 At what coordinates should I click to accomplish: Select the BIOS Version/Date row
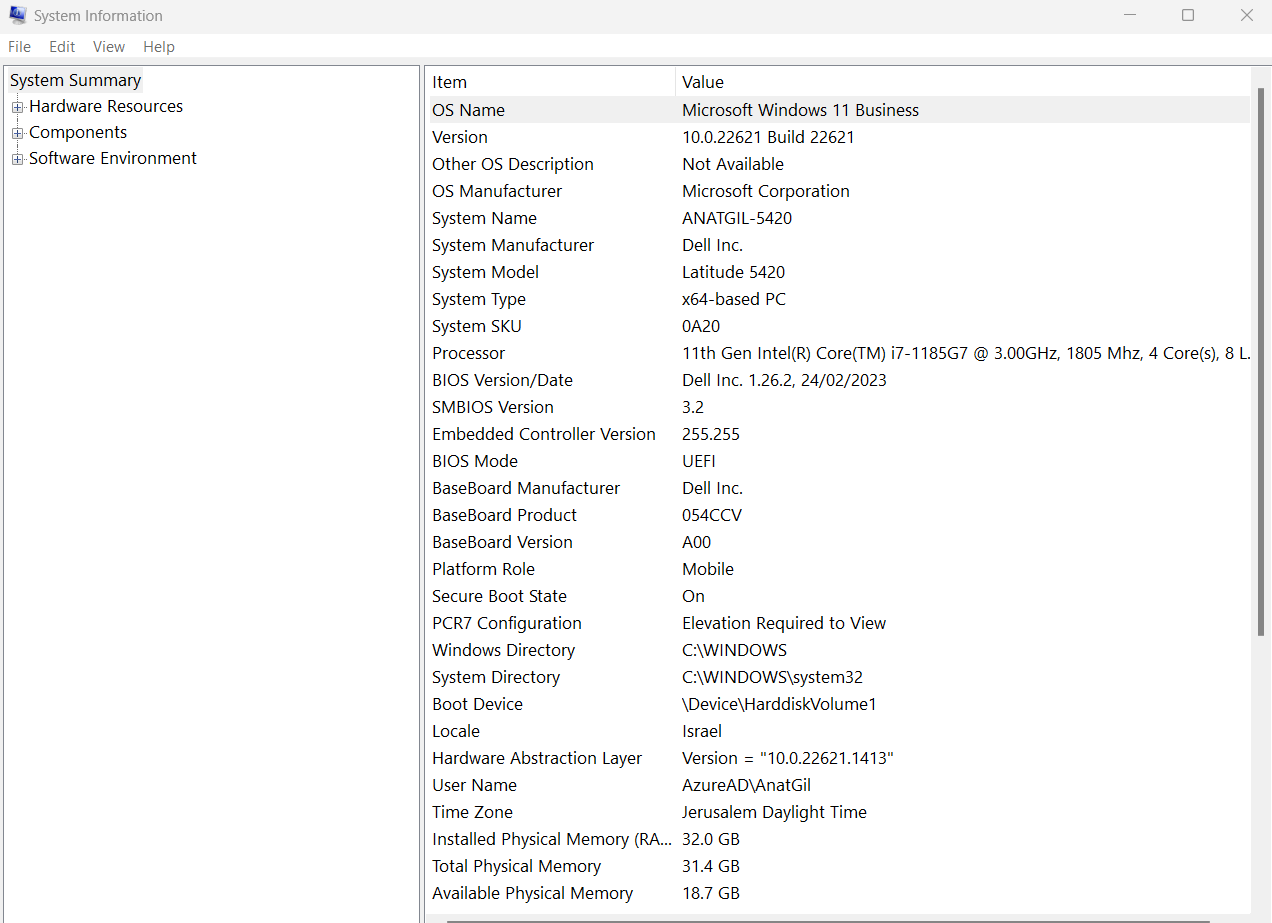coord(840,380)
